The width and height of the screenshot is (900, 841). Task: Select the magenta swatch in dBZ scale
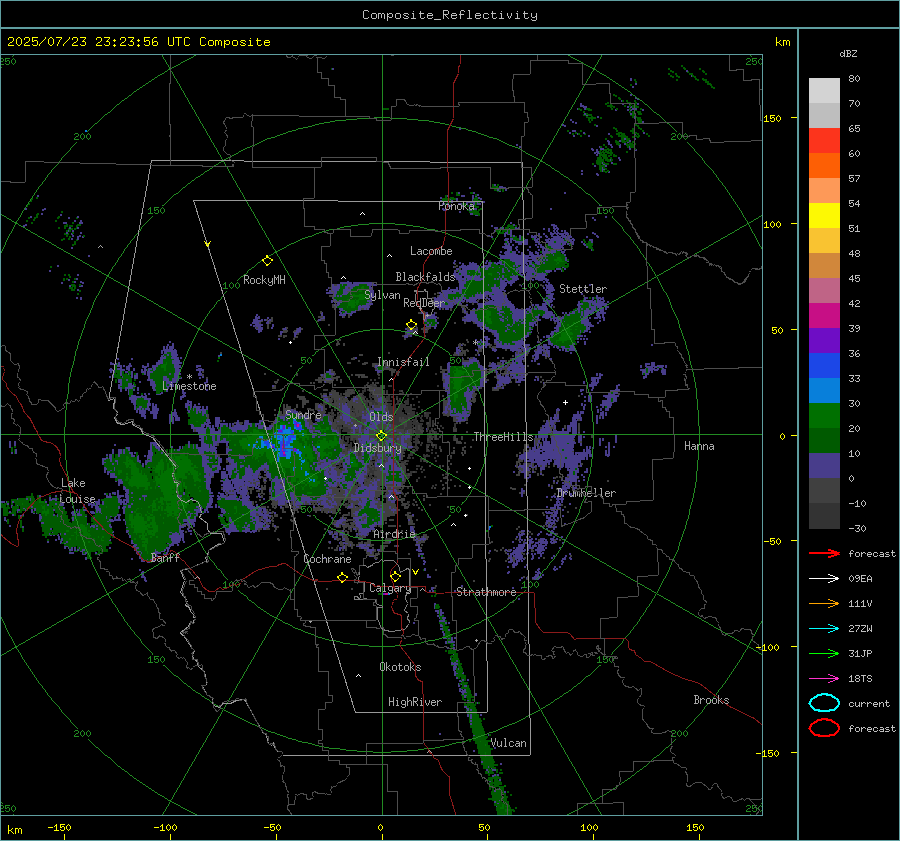pos(824,316)
